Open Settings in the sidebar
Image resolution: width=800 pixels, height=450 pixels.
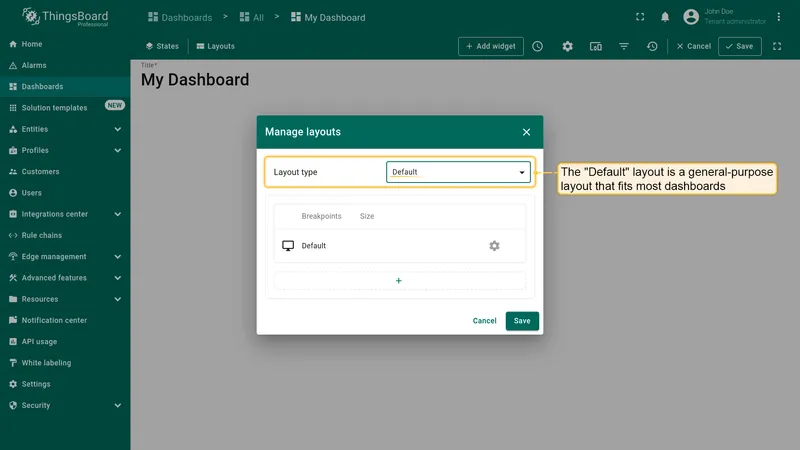pos(65,384)
